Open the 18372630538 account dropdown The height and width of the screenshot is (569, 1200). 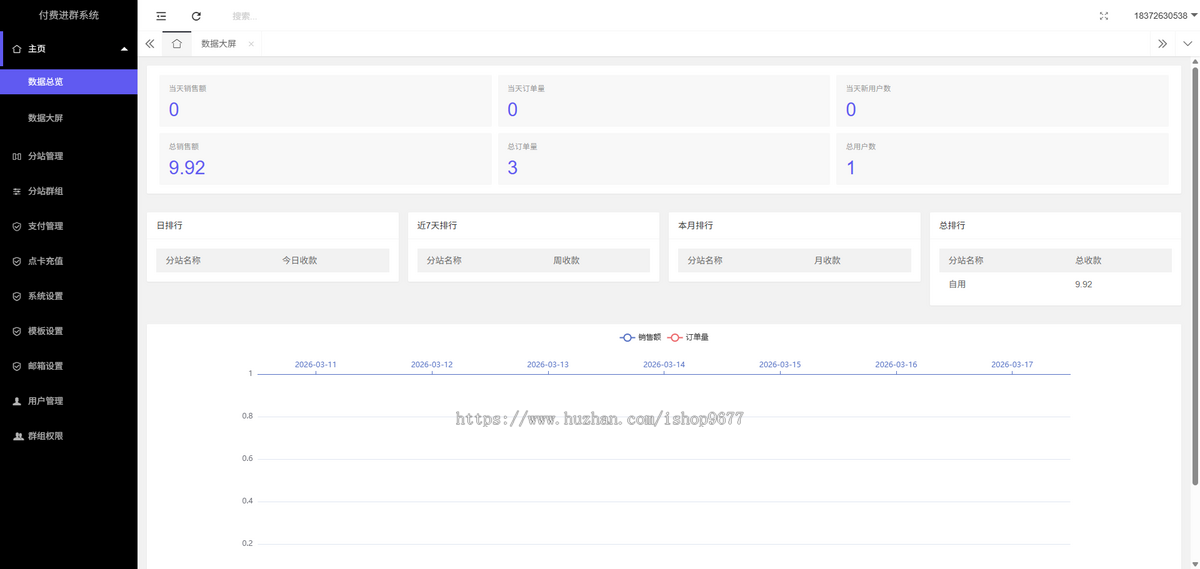1165,16
